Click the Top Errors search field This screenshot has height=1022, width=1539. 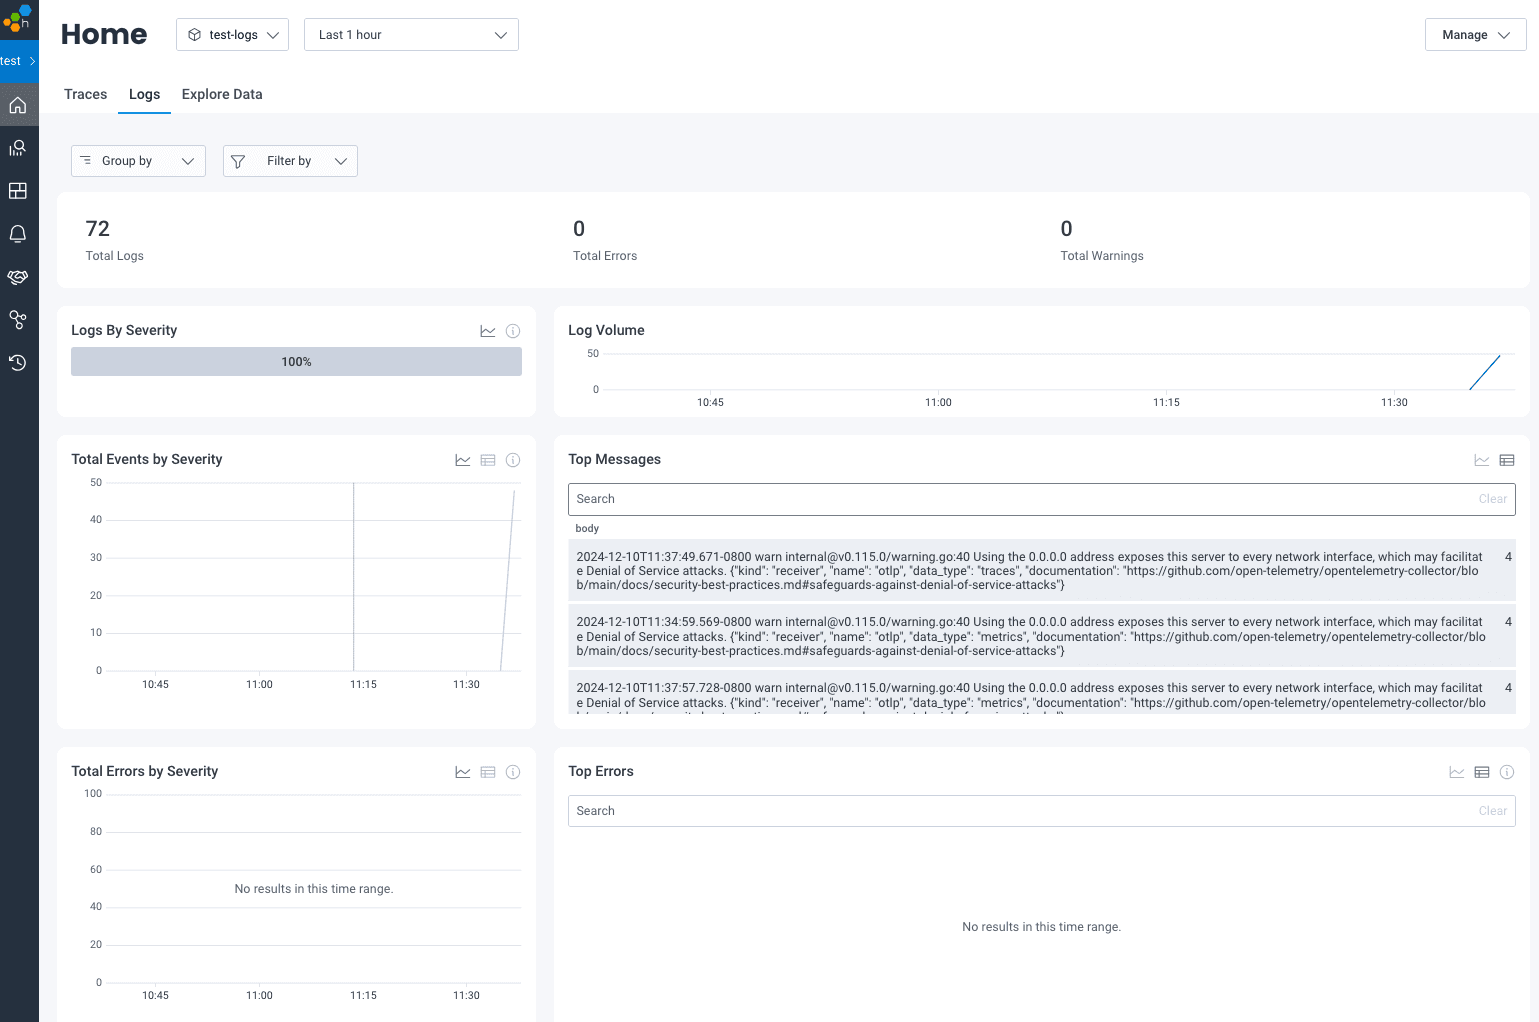(x=1020, y=811)
